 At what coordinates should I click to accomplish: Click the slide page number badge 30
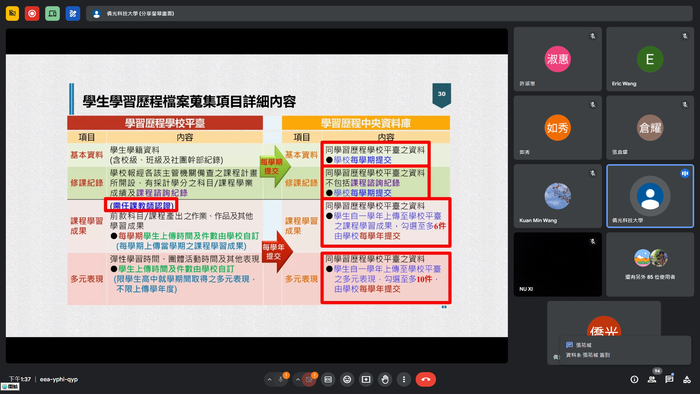pos(442,95)
